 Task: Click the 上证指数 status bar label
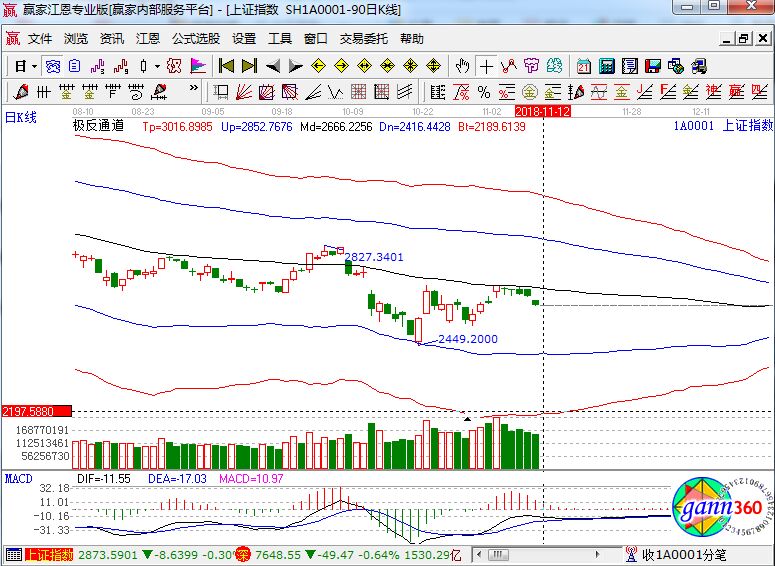50,554
